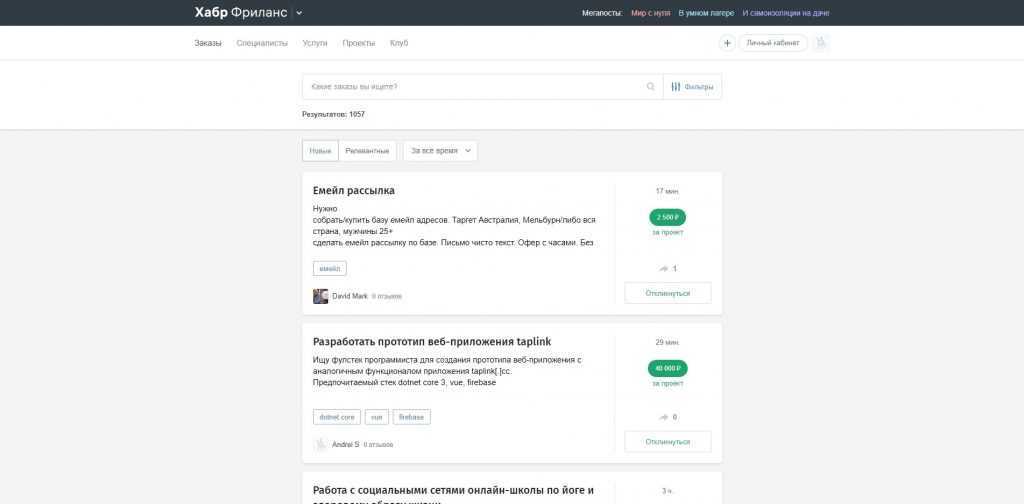Image resolution: width=1024 pixels, height=504 pixels.
Task: Click the magnifier search icon
Action: (x=650, y=87)
